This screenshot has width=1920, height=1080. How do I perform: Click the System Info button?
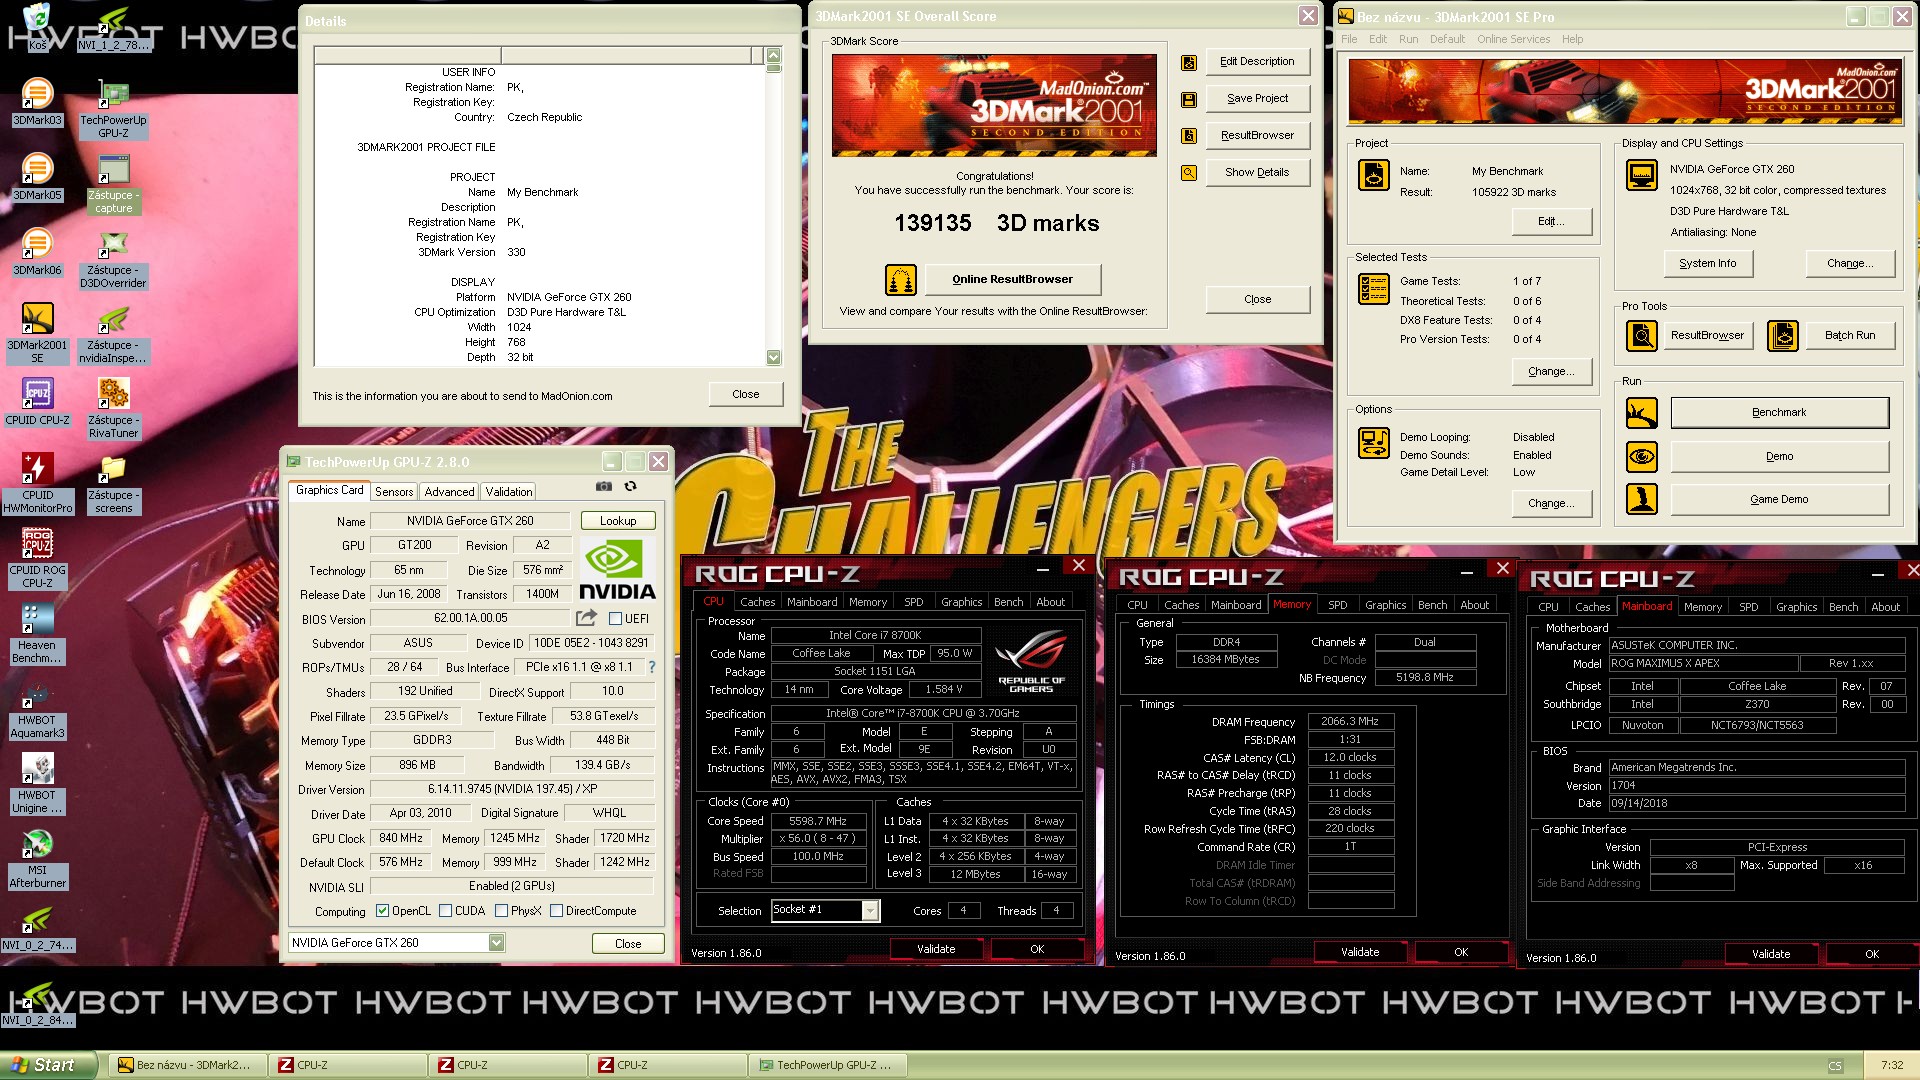point(1707,263)
